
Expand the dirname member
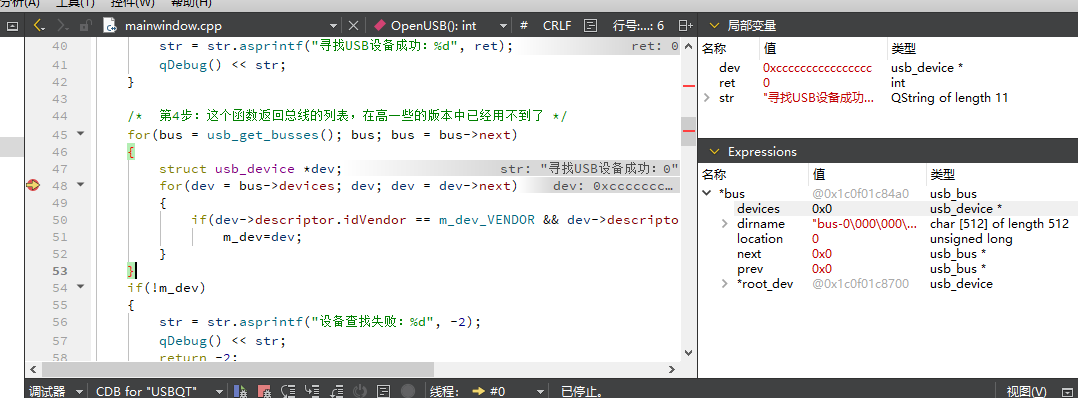tap(724, 224)
